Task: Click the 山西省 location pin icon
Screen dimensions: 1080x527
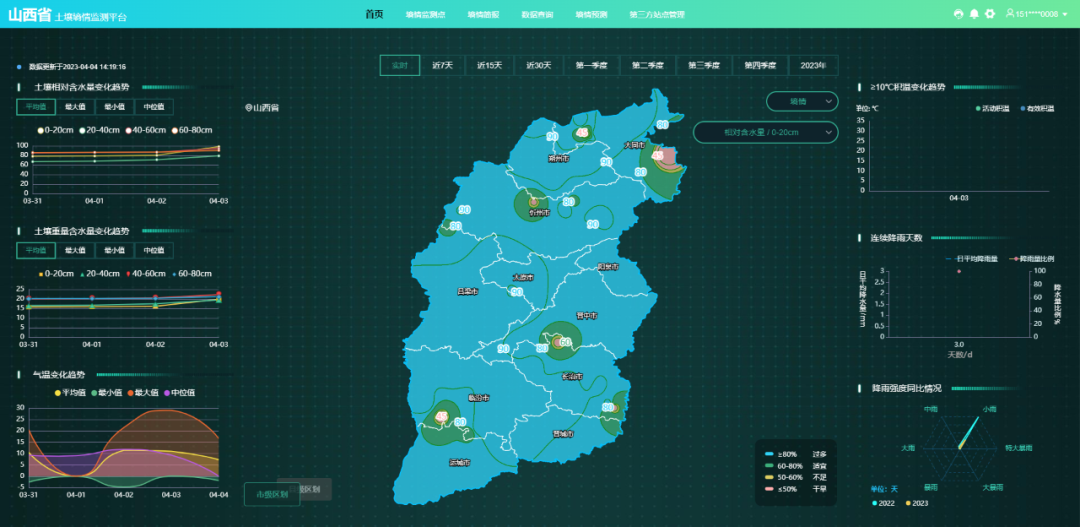Action: pyautogui.click(x=248, y=107)
